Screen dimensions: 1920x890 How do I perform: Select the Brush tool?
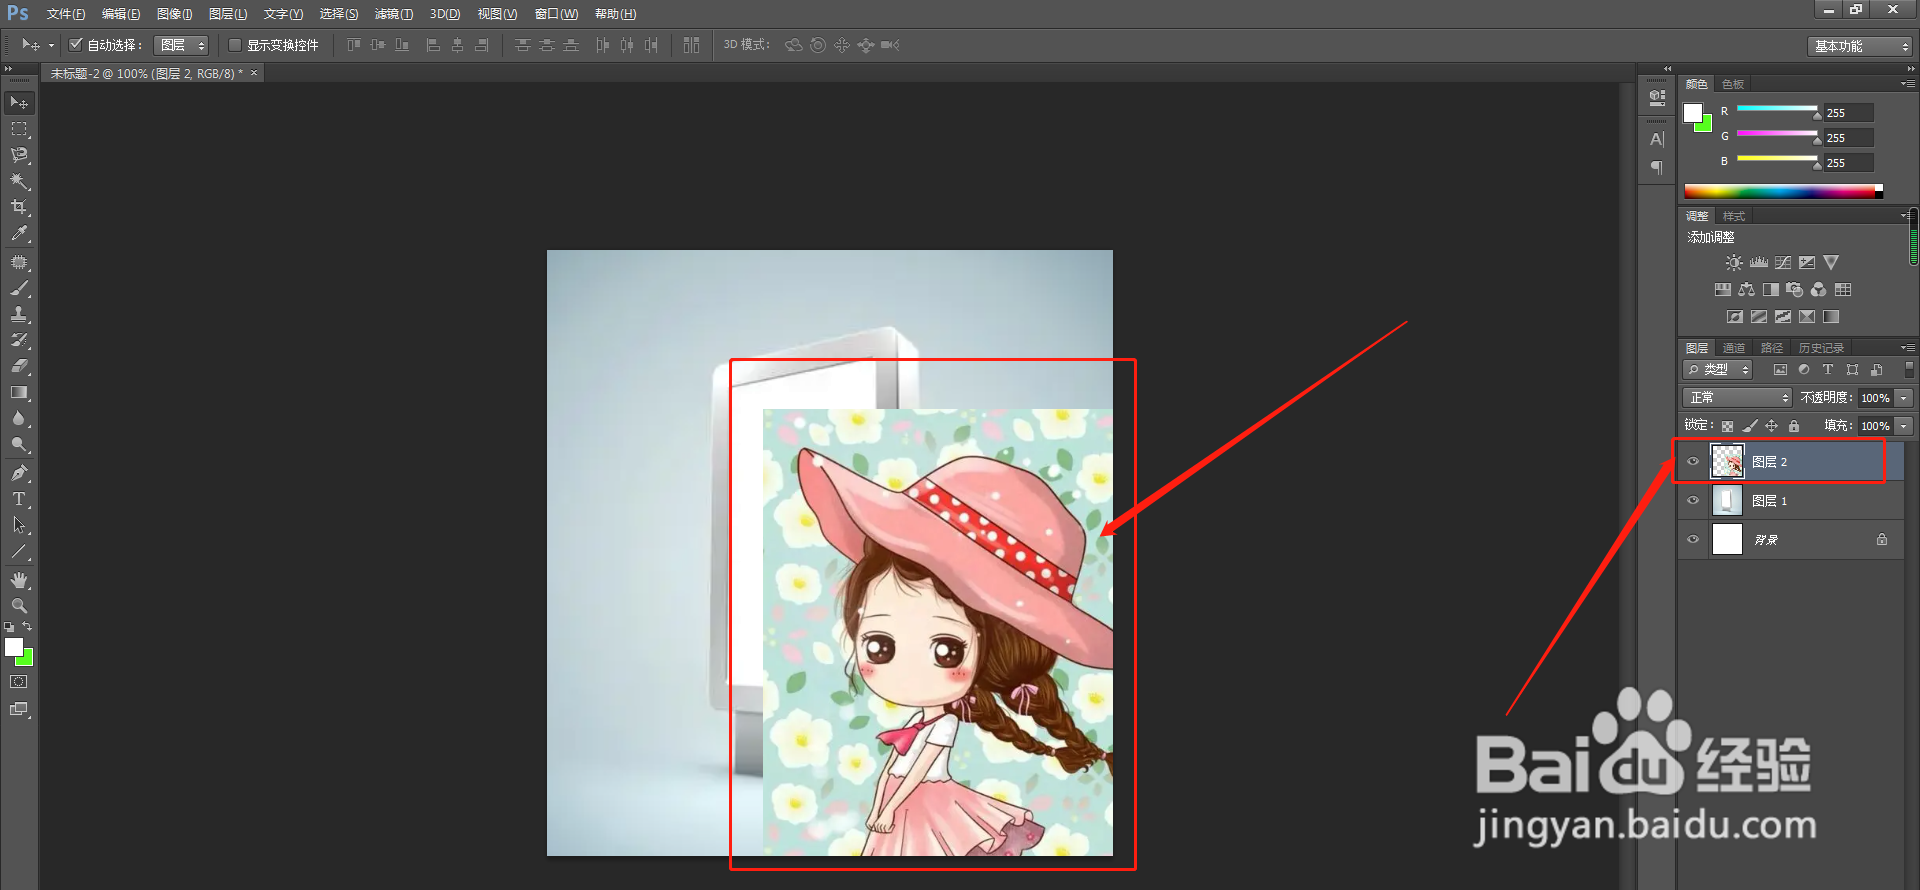[19, 288]
